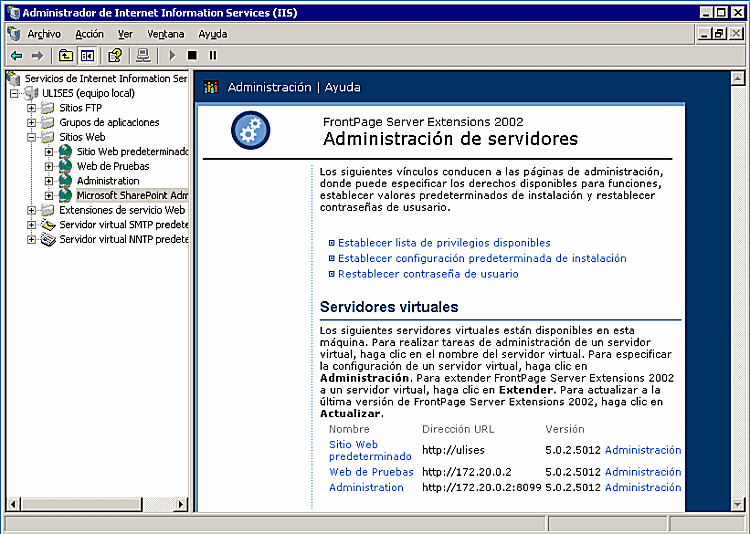Open the Ventana menu
The width and height of the screenshot is (750, 534).
pos(165,34)
